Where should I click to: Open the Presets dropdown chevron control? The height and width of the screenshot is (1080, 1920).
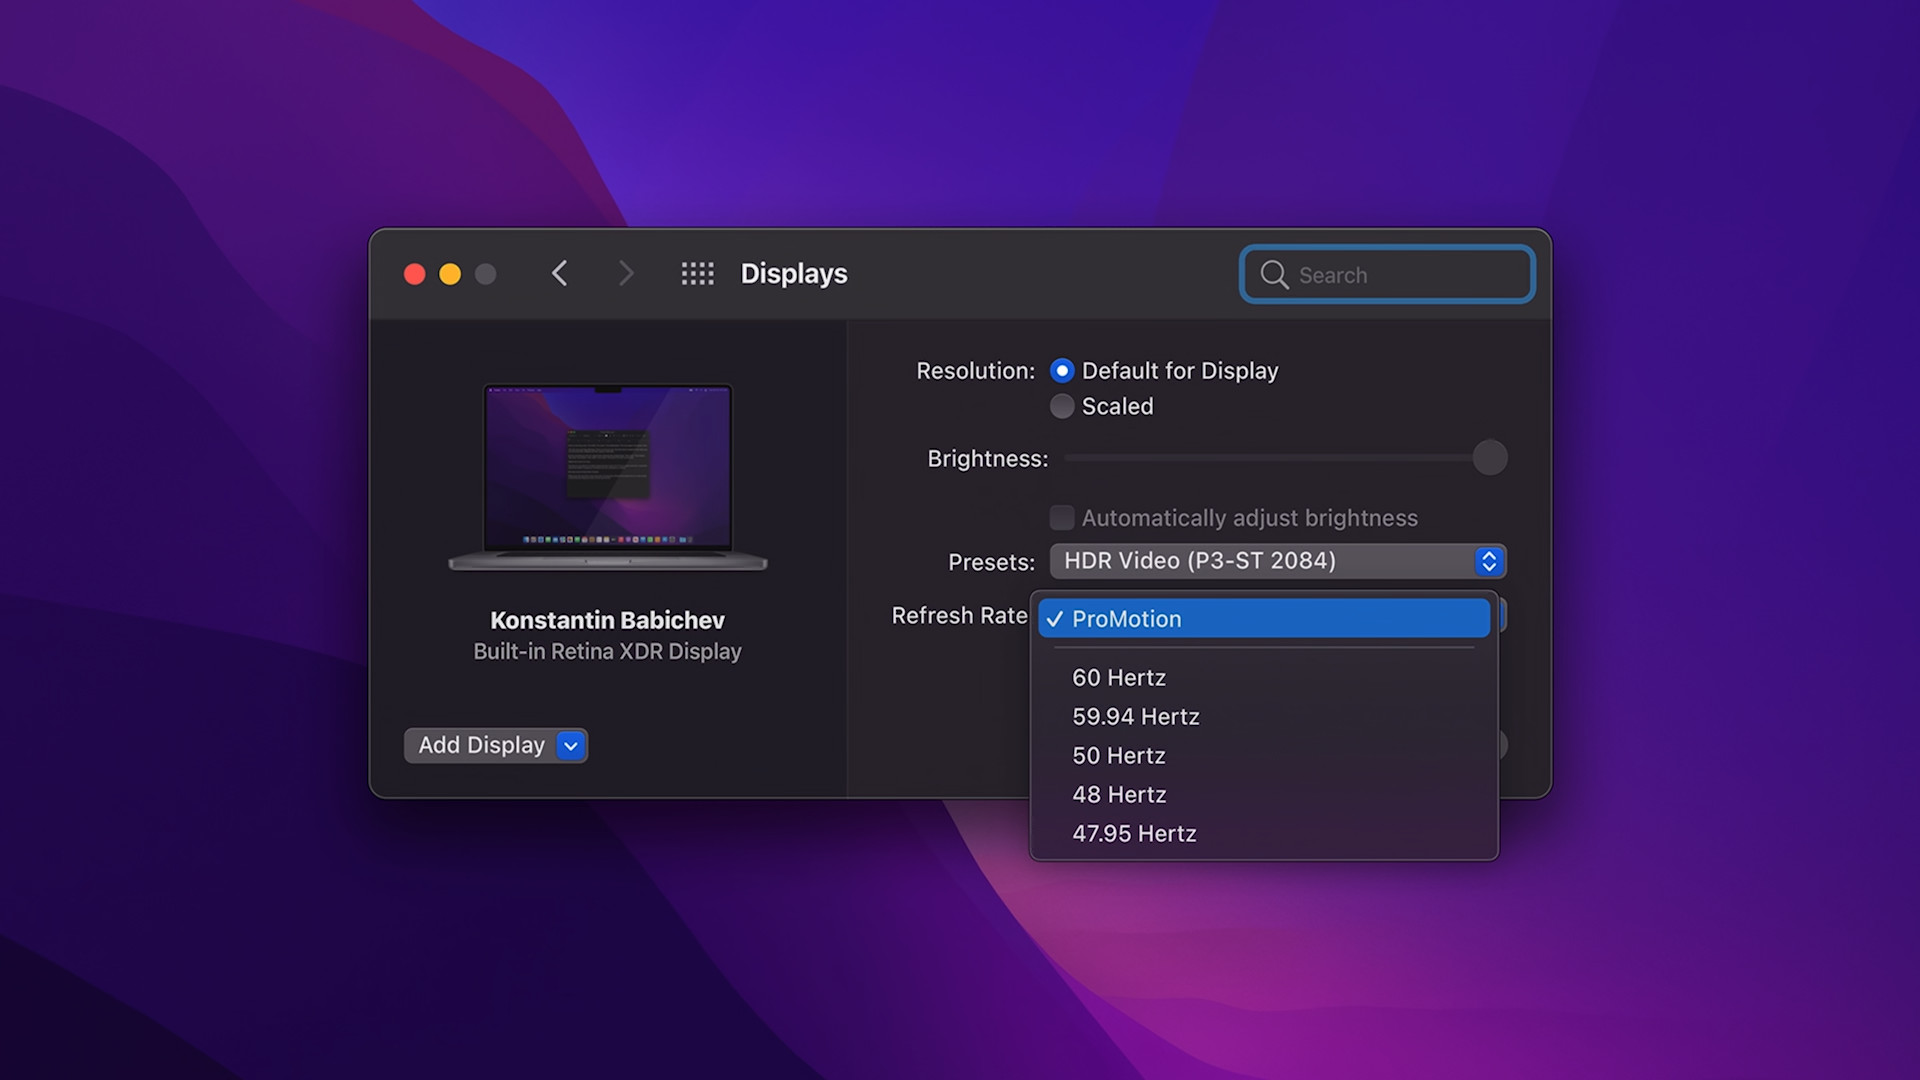(1489, 561)
